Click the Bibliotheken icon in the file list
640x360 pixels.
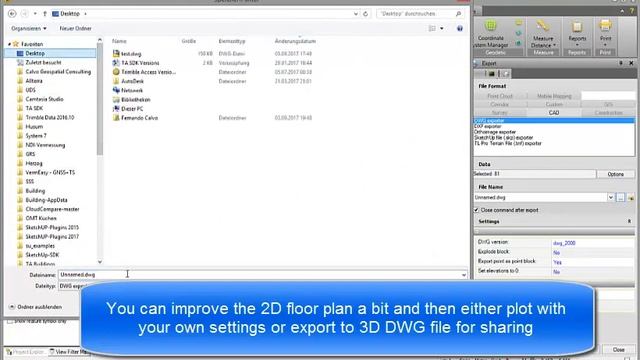[x=116, y=99]
